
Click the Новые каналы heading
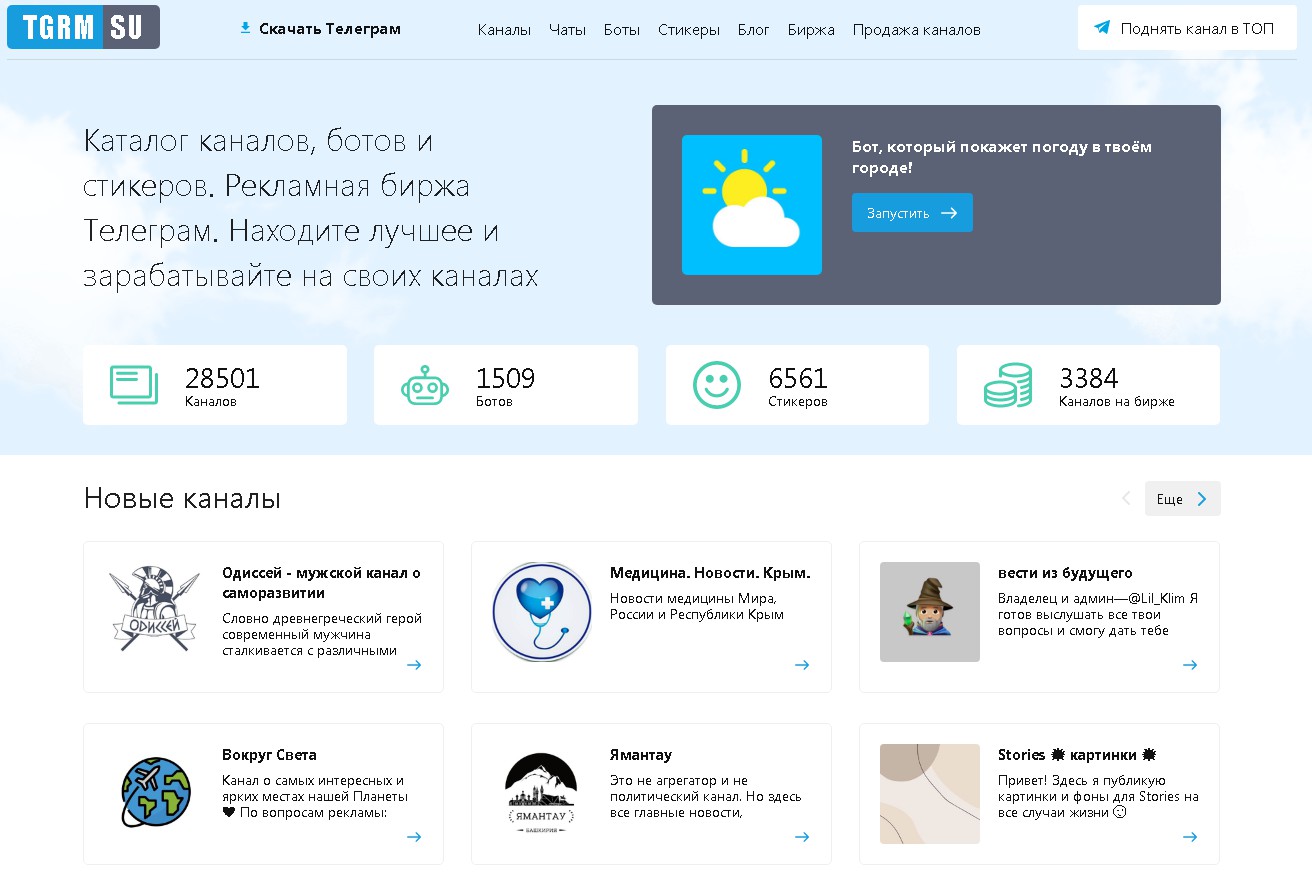coord(182,498)
